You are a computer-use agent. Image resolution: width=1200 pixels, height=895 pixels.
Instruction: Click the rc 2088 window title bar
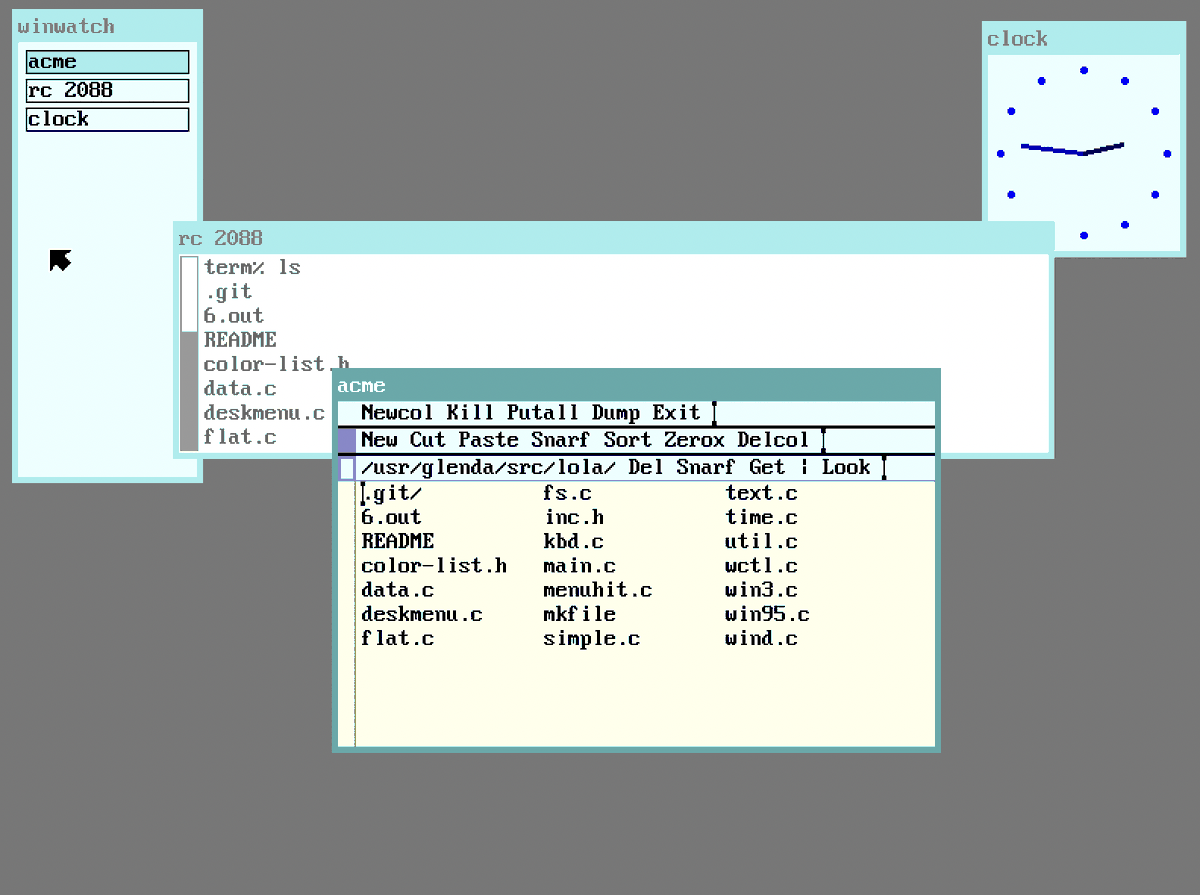click(x=614, y=238)
